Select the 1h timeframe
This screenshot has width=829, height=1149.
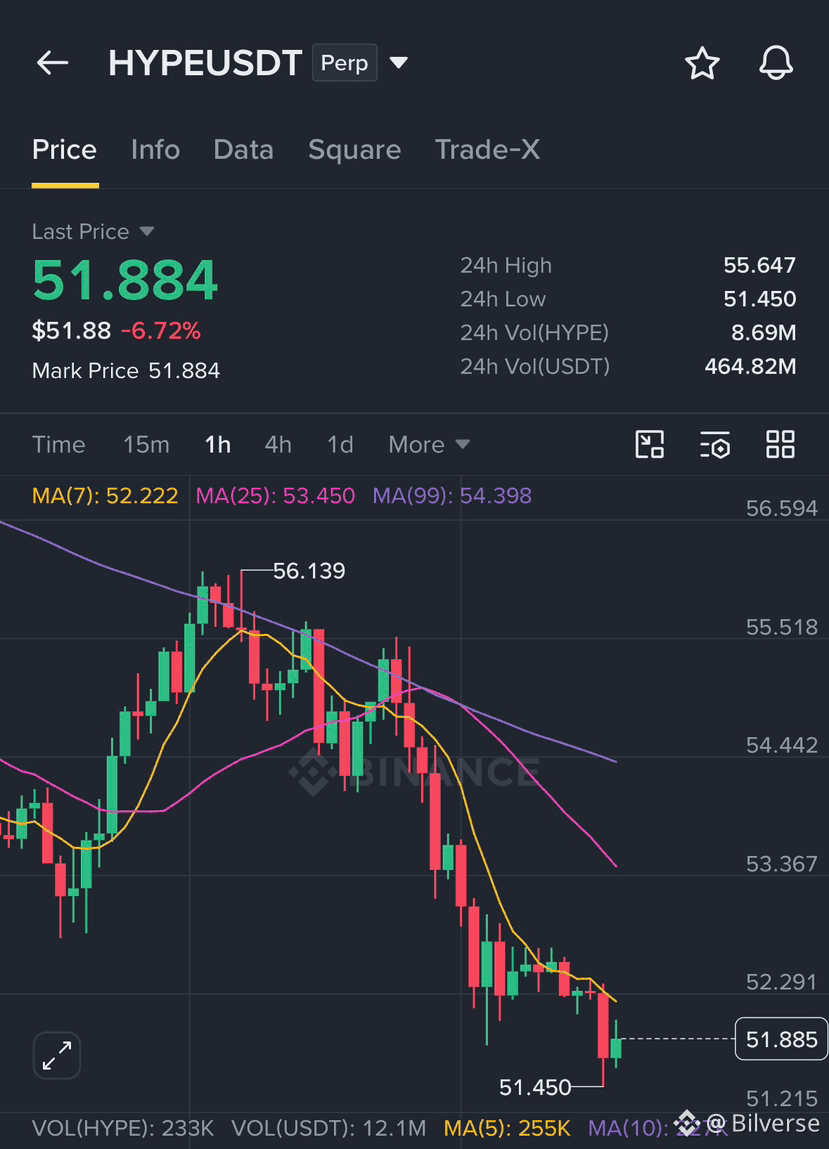218,444
